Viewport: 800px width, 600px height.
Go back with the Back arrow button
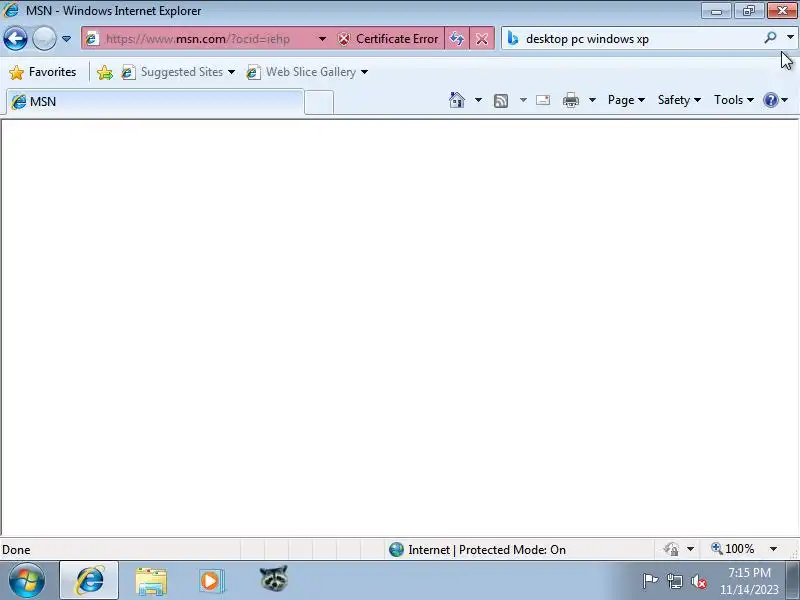(x=15, y=39)
